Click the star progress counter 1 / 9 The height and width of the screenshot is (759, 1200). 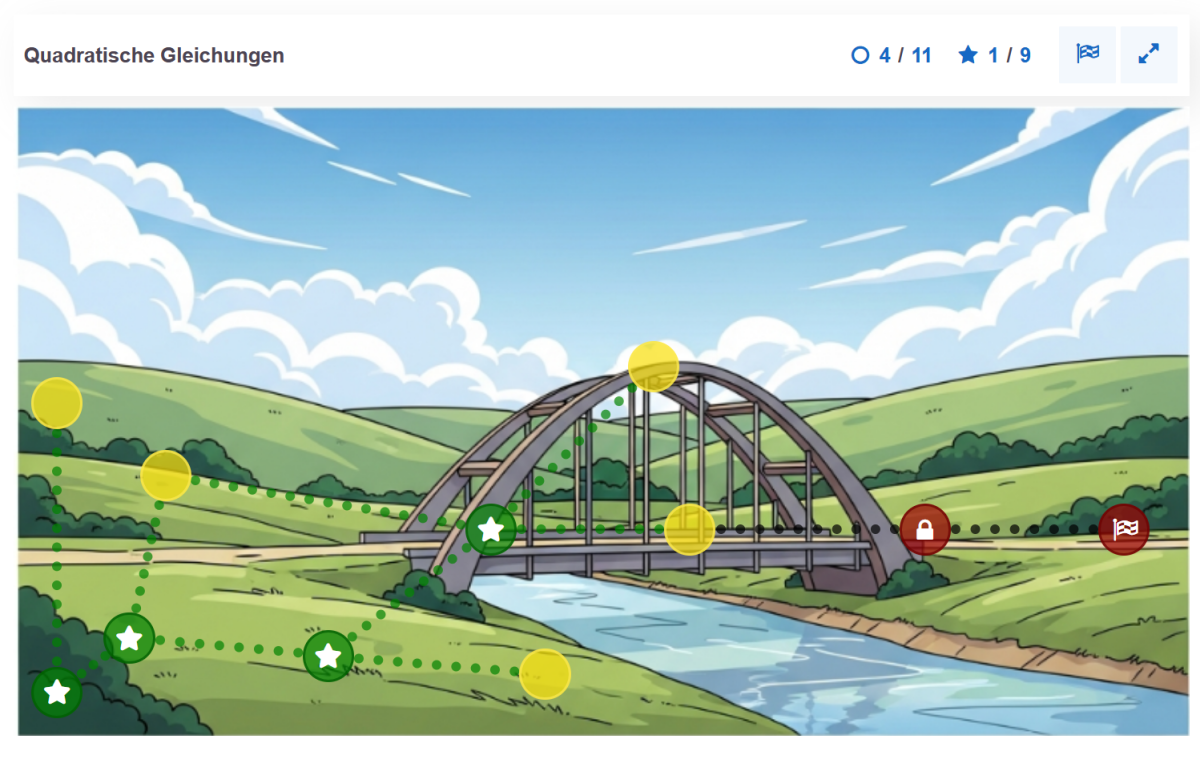coord(995,55)
